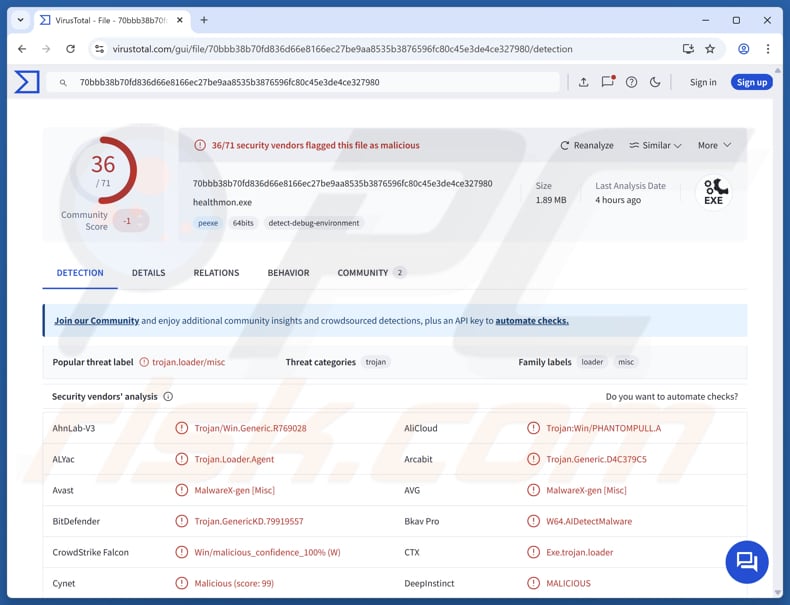Open the More dropdown menu
The height and width of the screenshot is (605, 790).
714,145
